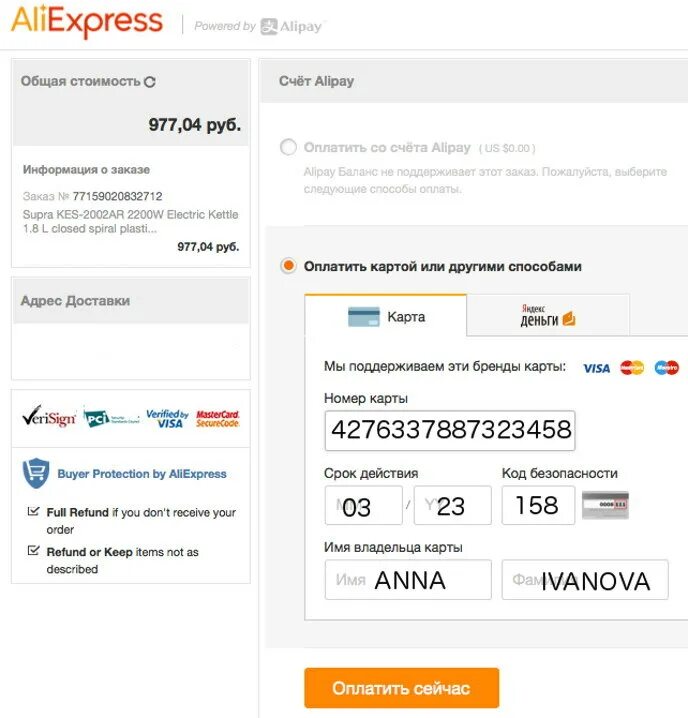Image resolution: width=688 pixels, height=718 pixels.
Task: Click the VeriSign security badge
Action: coord(49,418)
